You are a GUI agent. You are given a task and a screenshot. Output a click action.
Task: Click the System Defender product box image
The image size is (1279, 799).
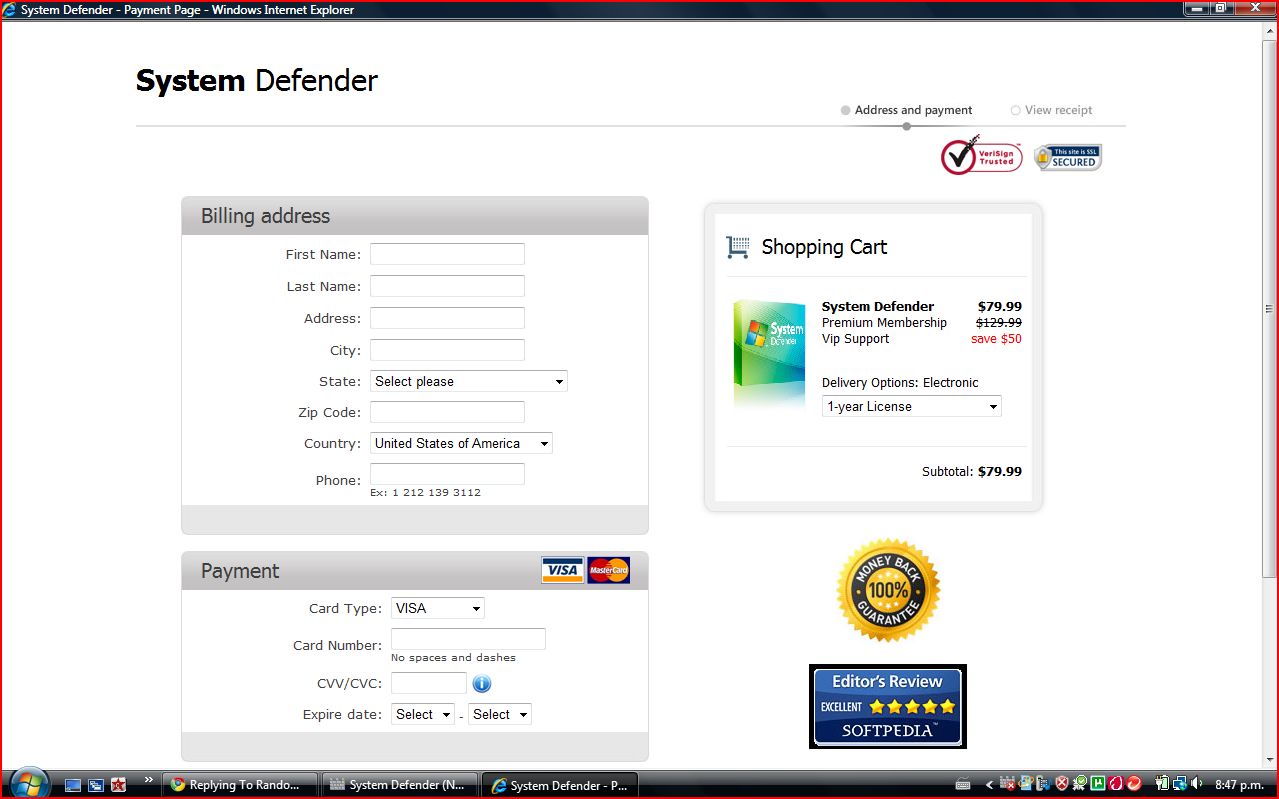[769, 351]
